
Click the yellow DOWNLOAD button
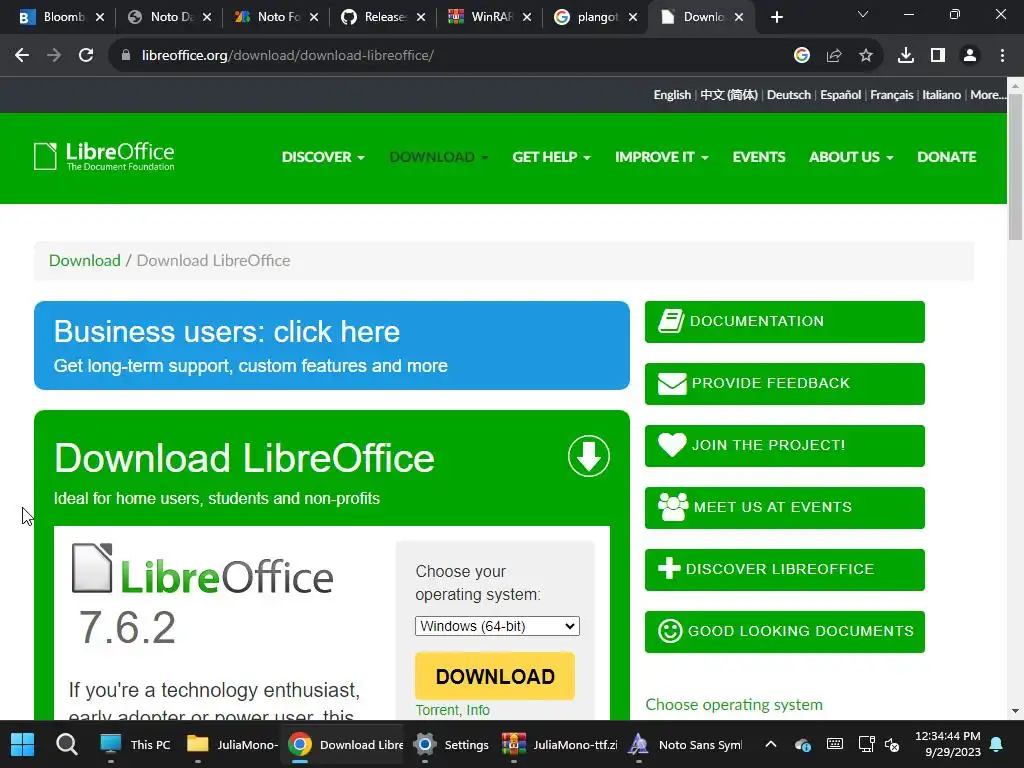pos(495,676)
